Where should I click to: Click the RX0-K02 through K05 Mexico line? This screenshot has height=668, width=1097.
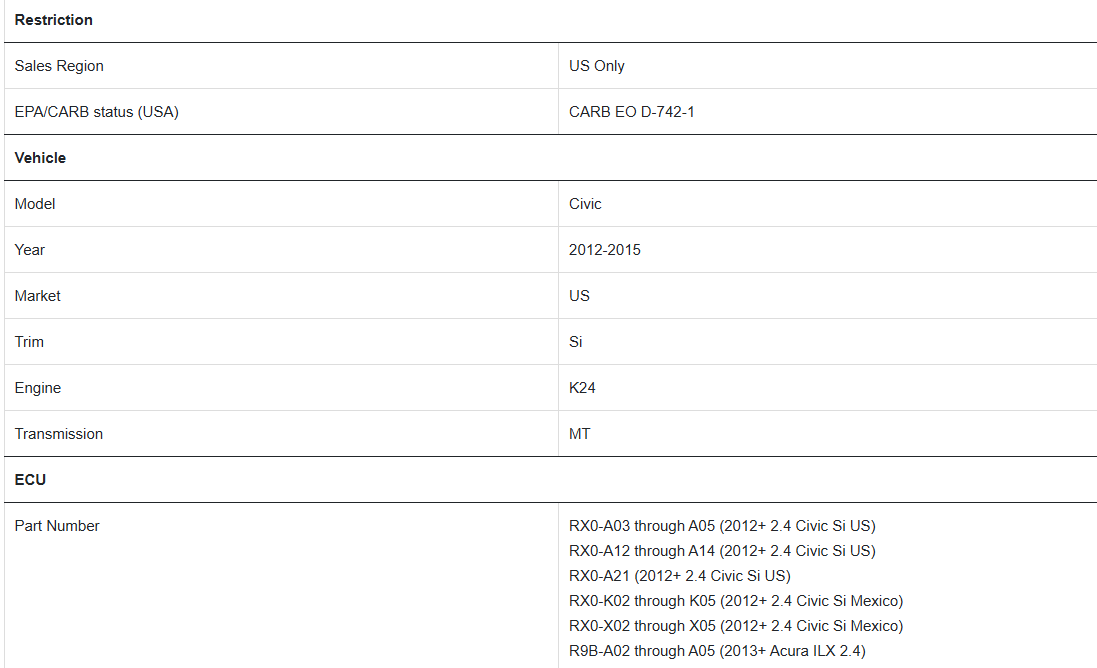point(736,602)
